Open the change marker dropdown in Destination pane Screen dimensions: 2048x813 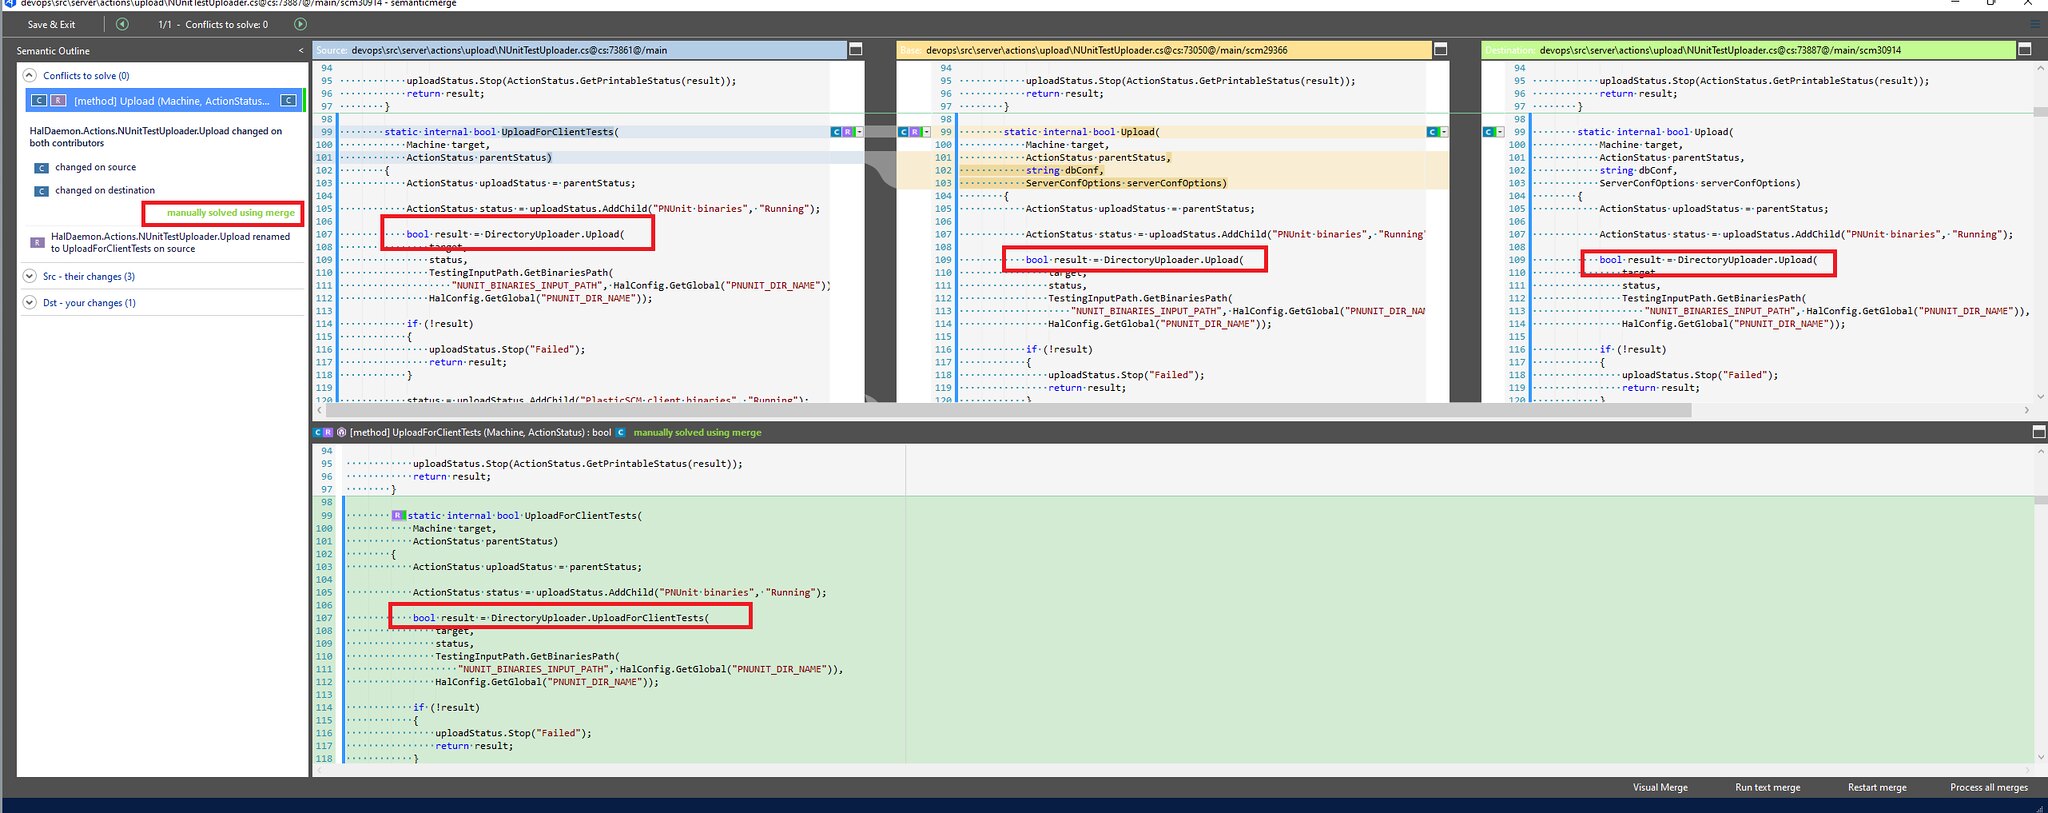click(1500, 132)
